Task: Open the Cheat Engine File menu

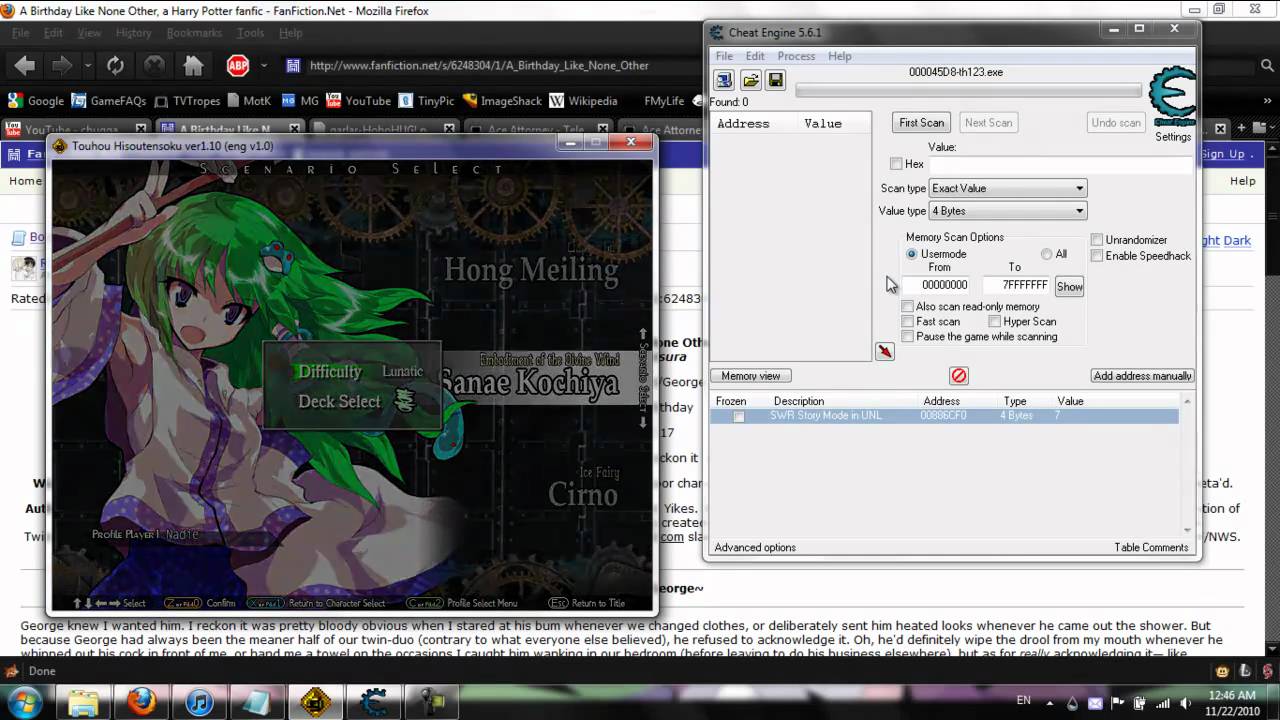Action: tap(724, 56)
